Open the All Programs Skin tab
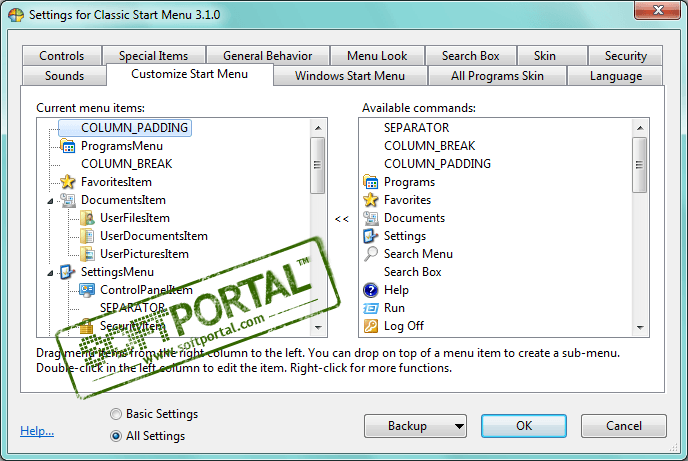 (x=497, y=75)
